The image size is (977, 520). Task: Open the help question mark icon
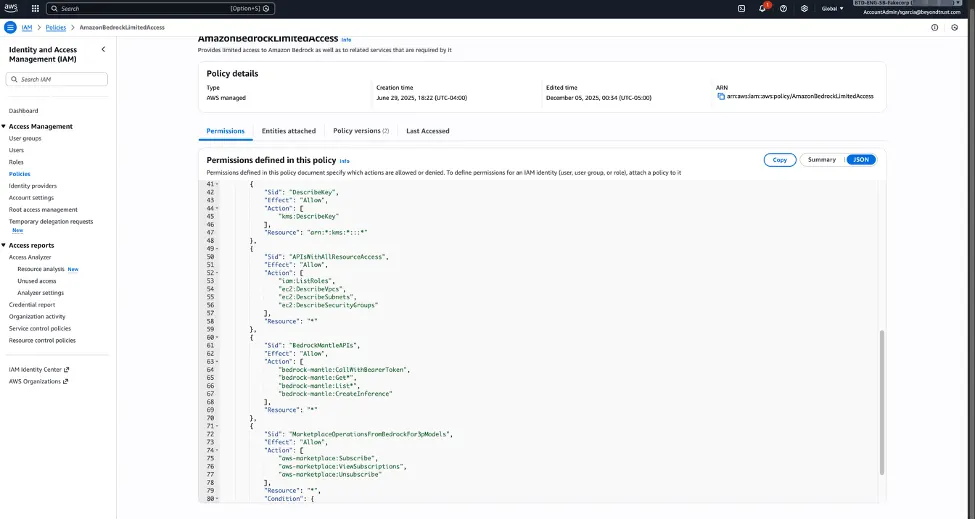point(783,9)
